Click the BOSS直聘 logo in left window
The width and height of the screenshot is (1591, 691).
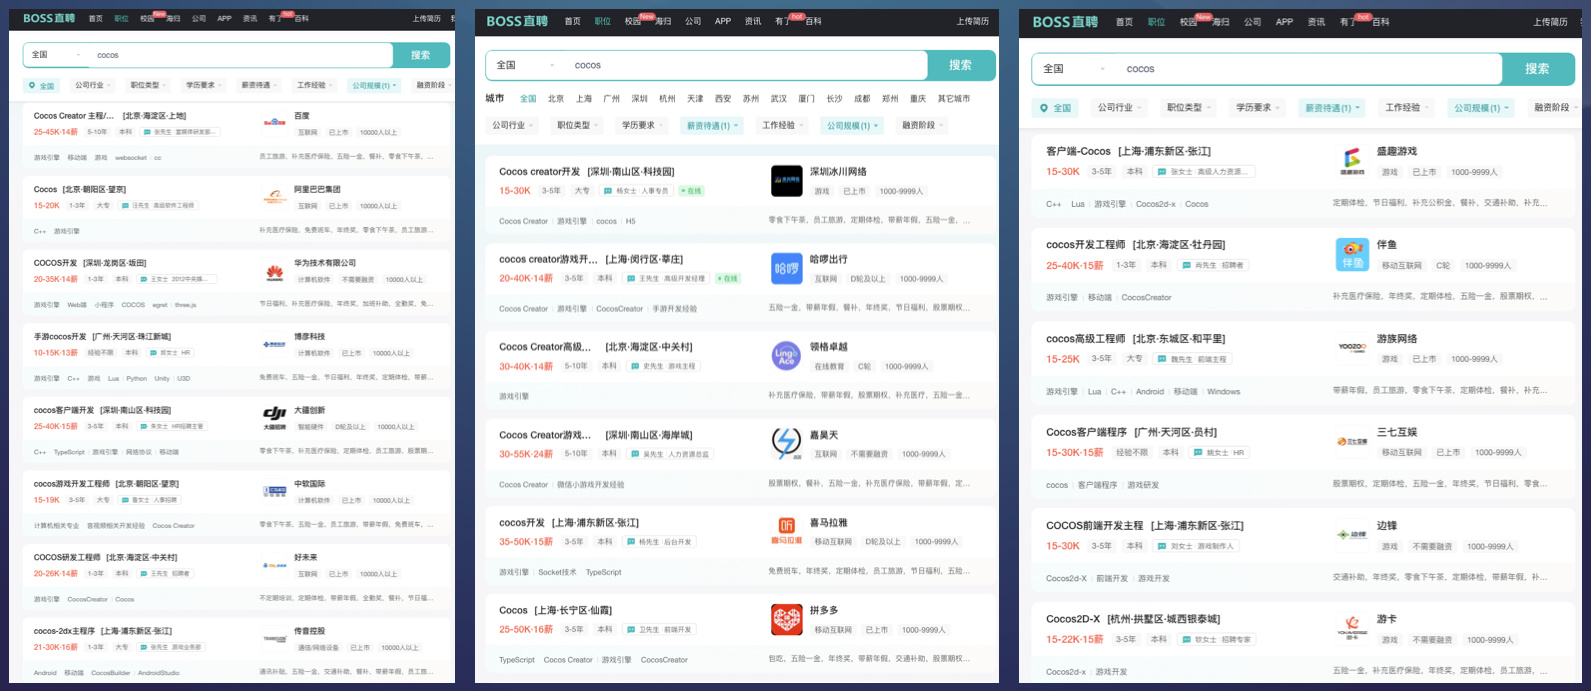pyautogui.click(x=49, y=18)
